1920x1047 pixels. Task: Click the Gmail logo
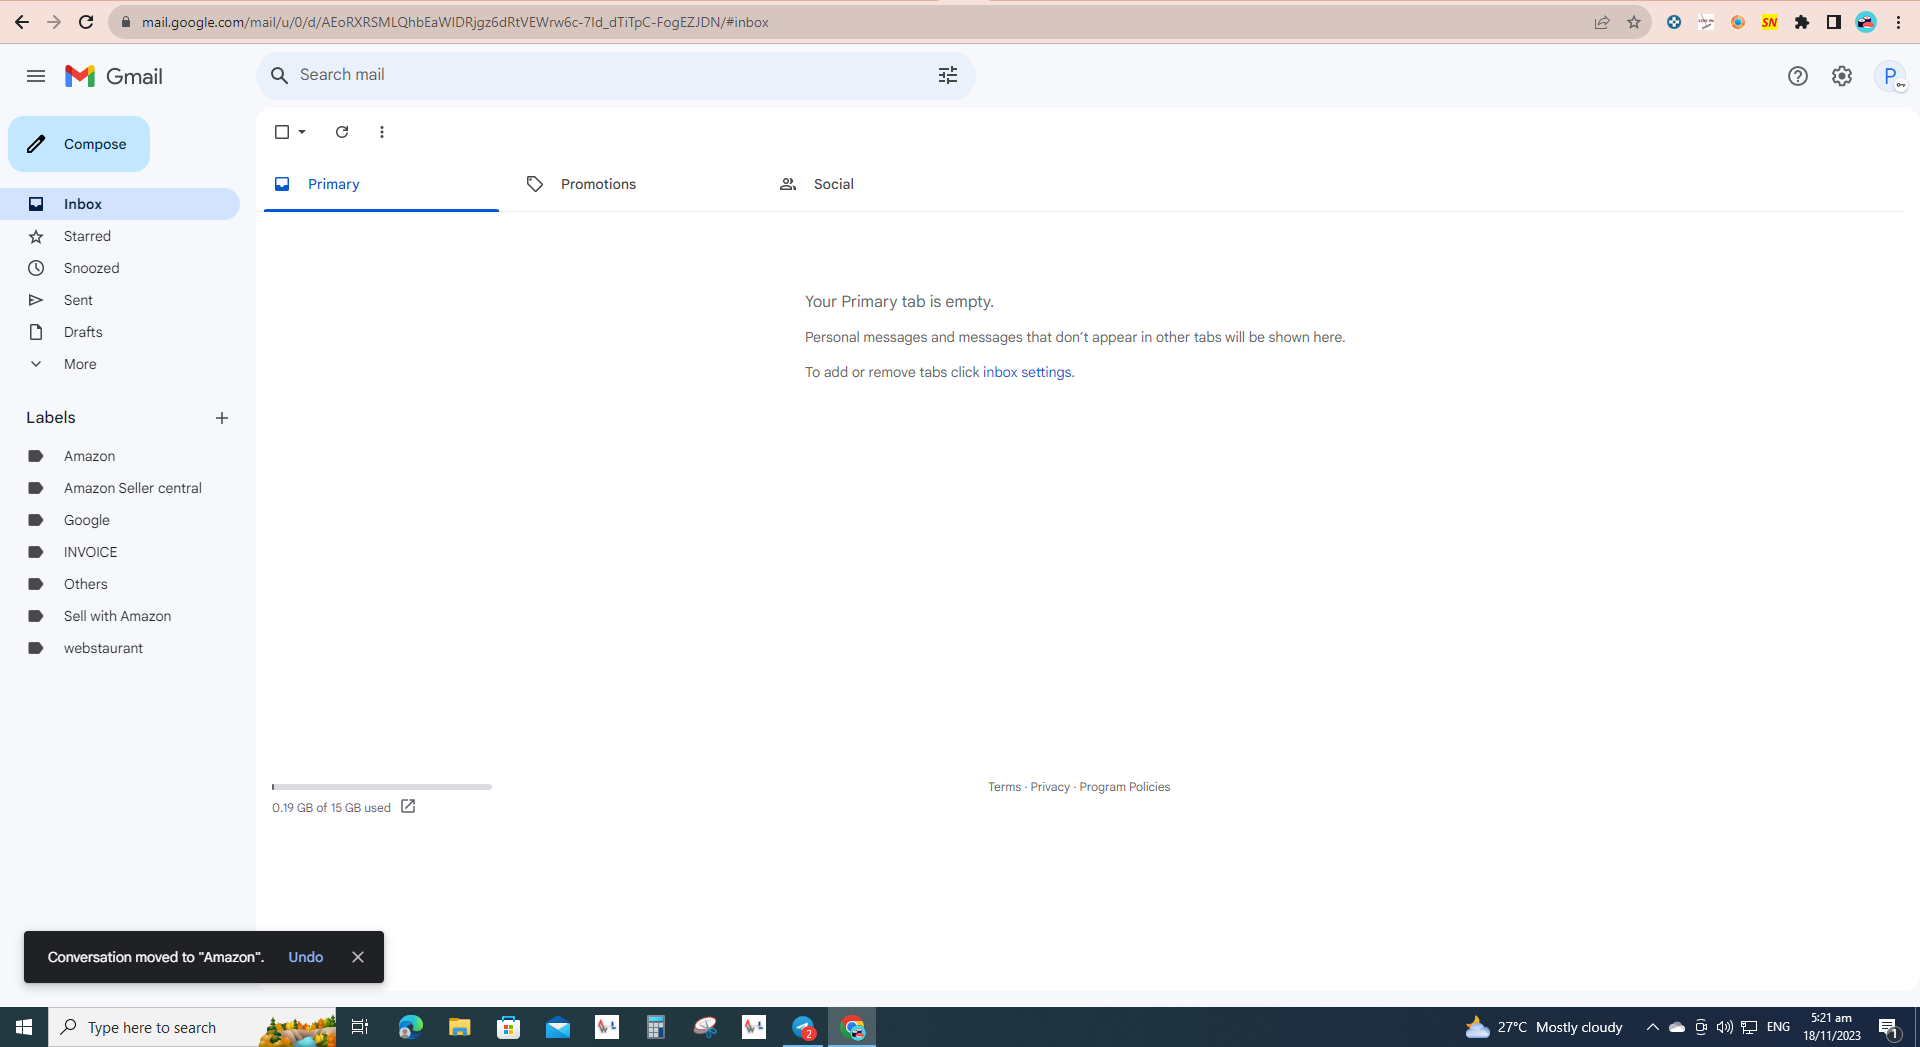(114, 76)
